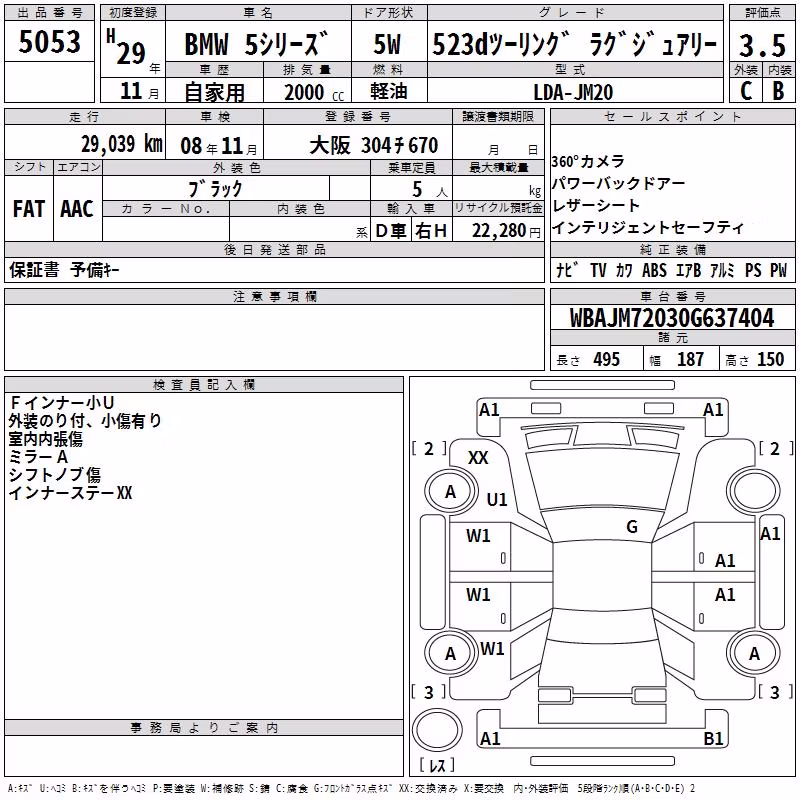The height and width of the screenshot is (800, 800).
Task: Click the B1 mark on the rear bumper
Action: 713,738
